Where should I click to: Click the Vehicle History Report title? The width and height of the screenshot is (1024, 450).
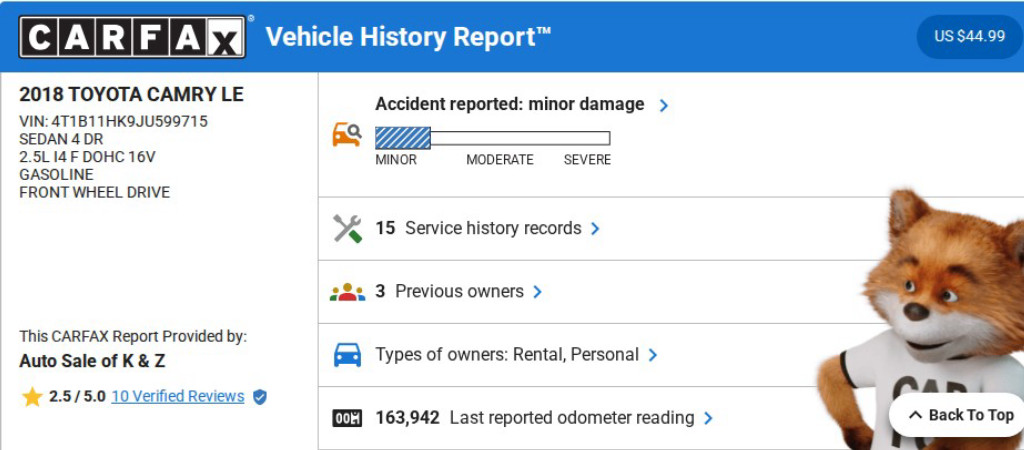(408, 37)
